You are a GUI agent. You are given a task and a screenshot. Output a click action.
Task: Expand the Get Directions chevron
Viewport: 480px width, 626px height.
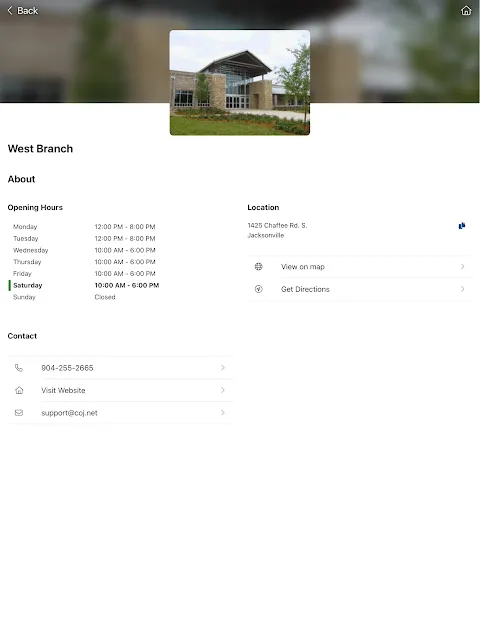[462, 289]
